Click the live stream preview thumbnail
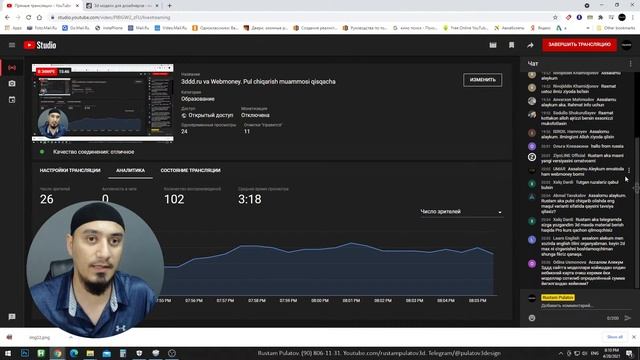 click(x=102, y=103)
